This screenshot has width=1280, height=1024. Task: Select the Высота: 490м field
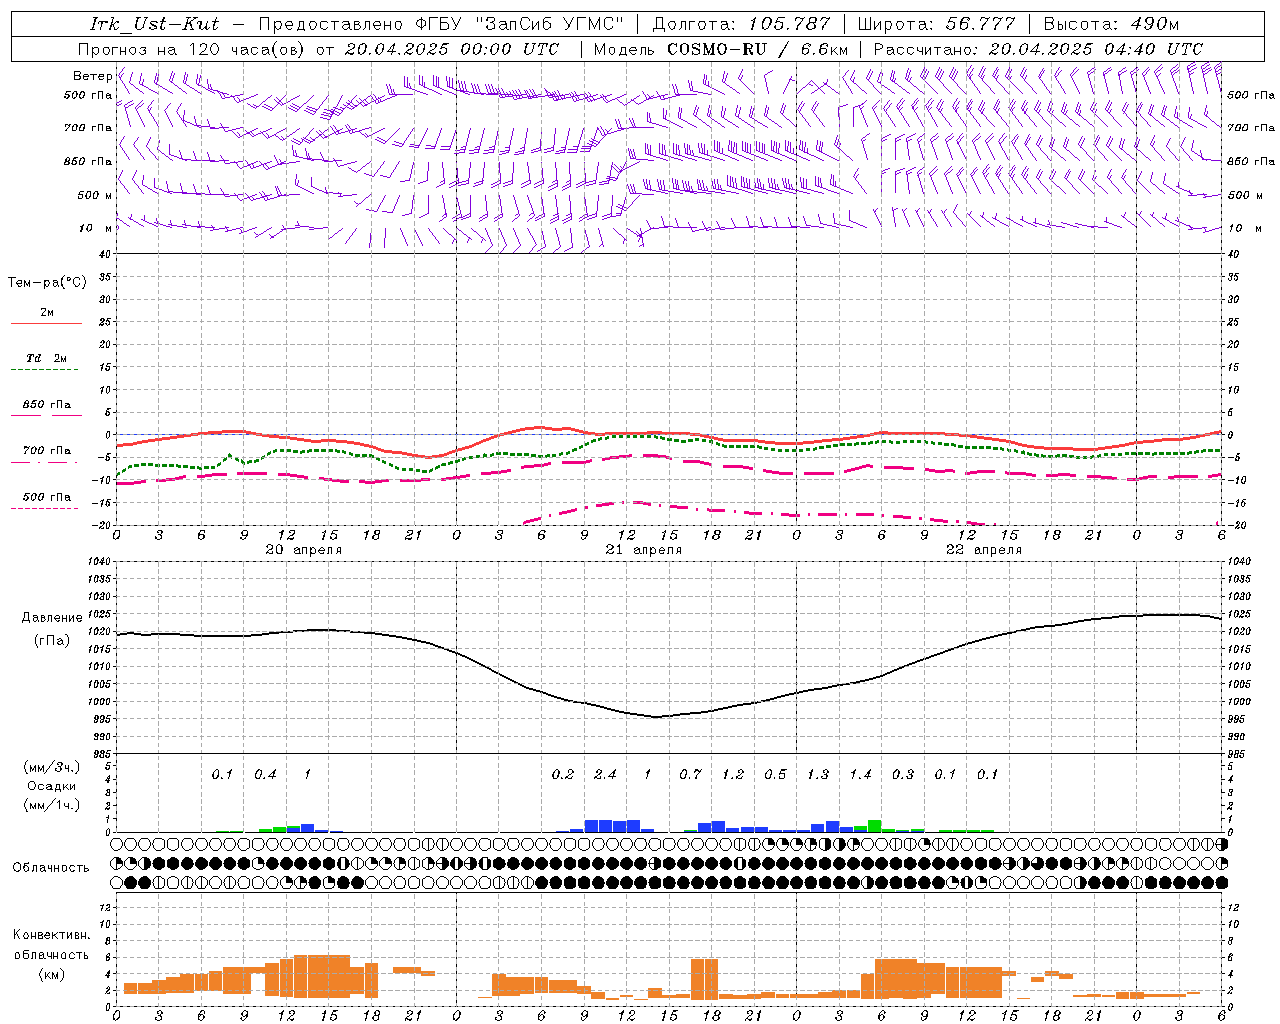click(x=1111, y=24)
